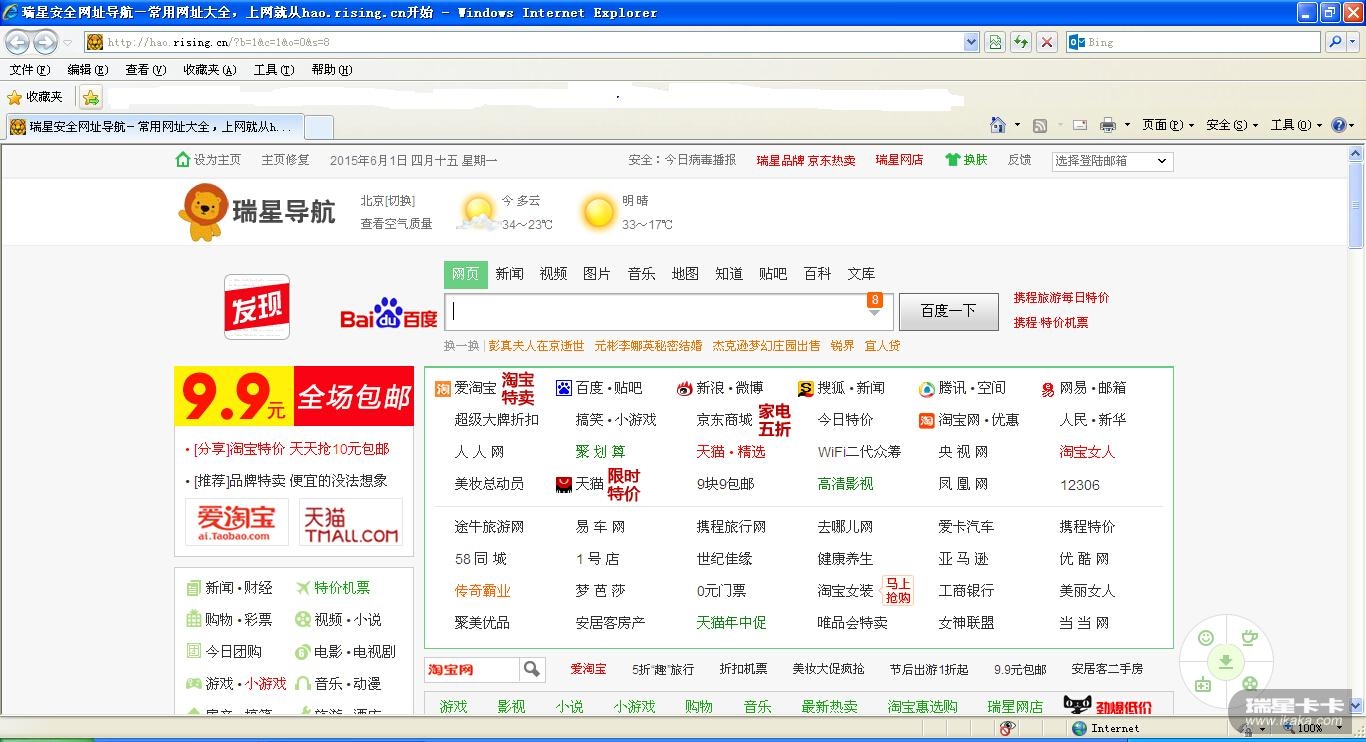This screenshot has width=1366, height=742.
Task: Click the red X Stop loading icon
Action: coord(1046,42)
